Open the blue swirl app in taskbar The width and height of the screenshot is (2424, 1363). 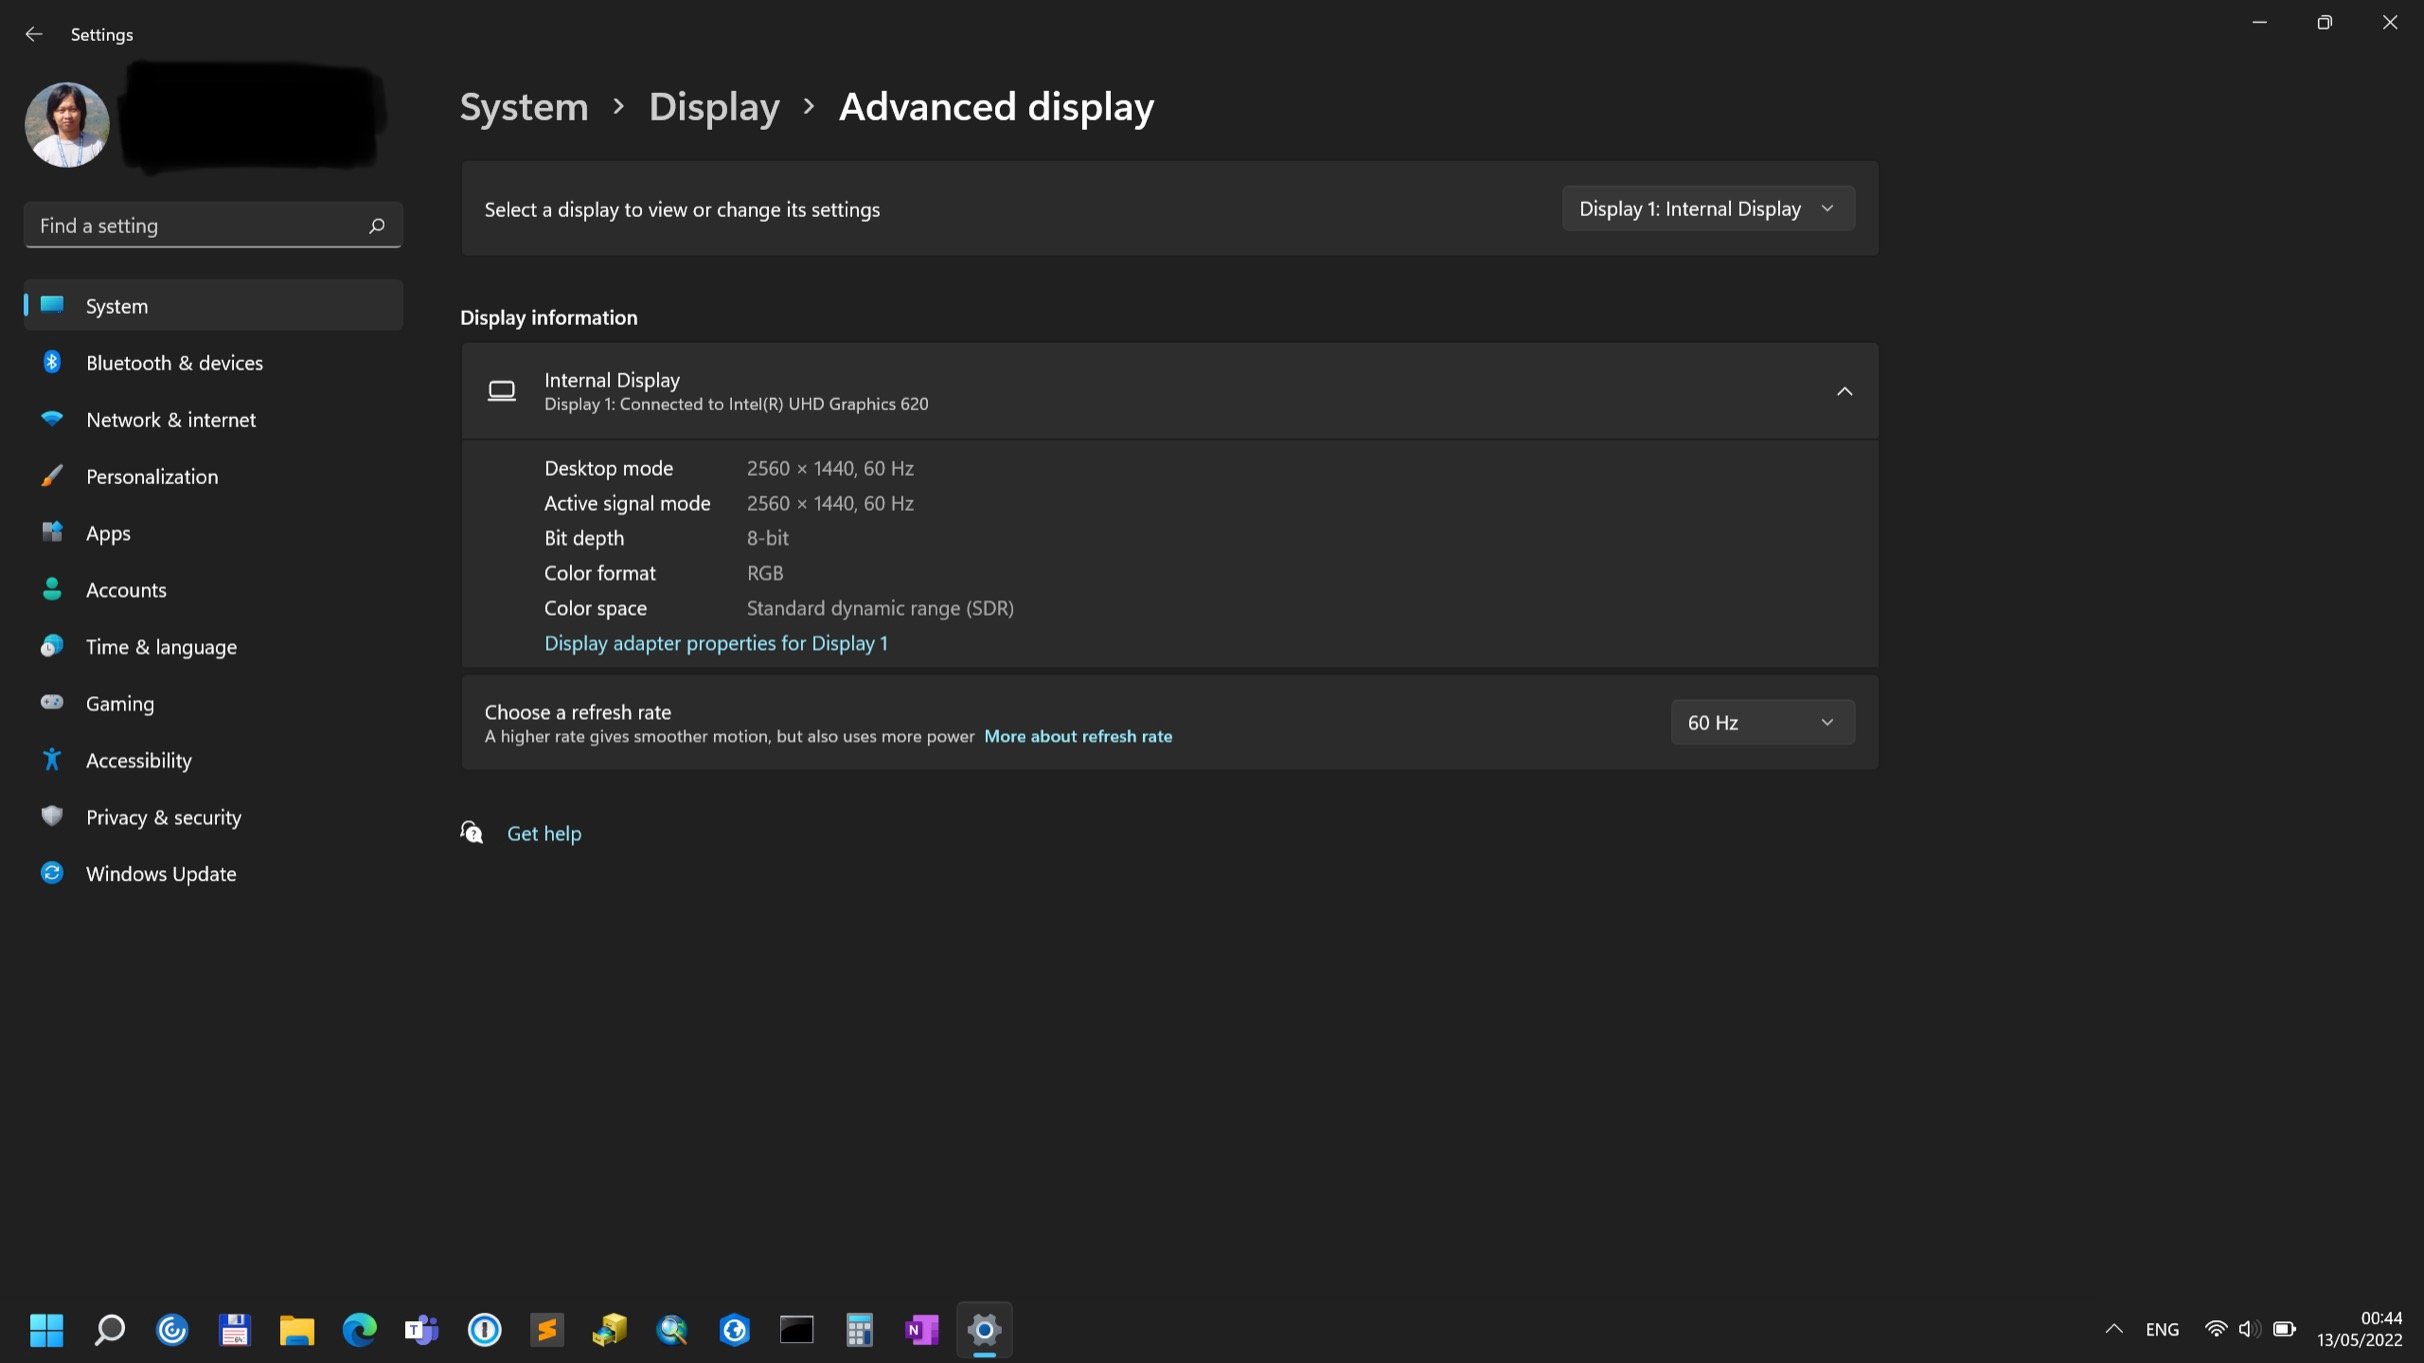pos(172,1329)
